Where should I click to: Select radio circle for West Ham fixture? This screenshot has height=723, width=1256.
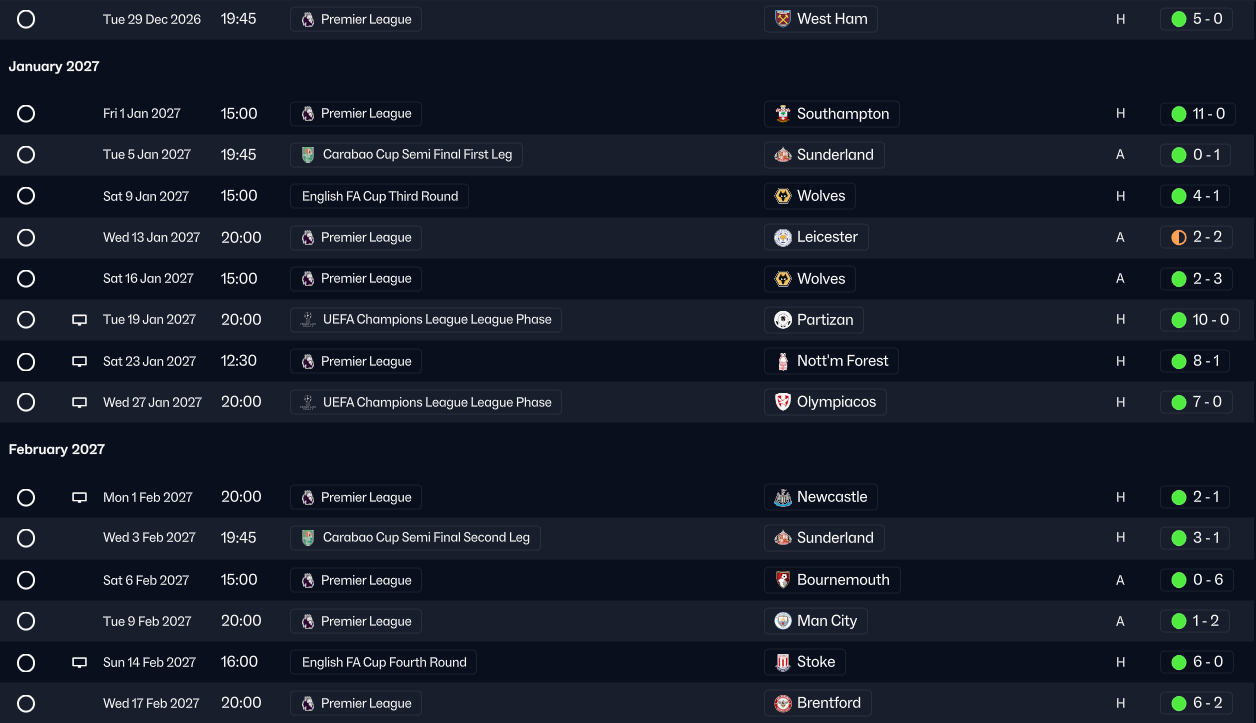[26, 19]
